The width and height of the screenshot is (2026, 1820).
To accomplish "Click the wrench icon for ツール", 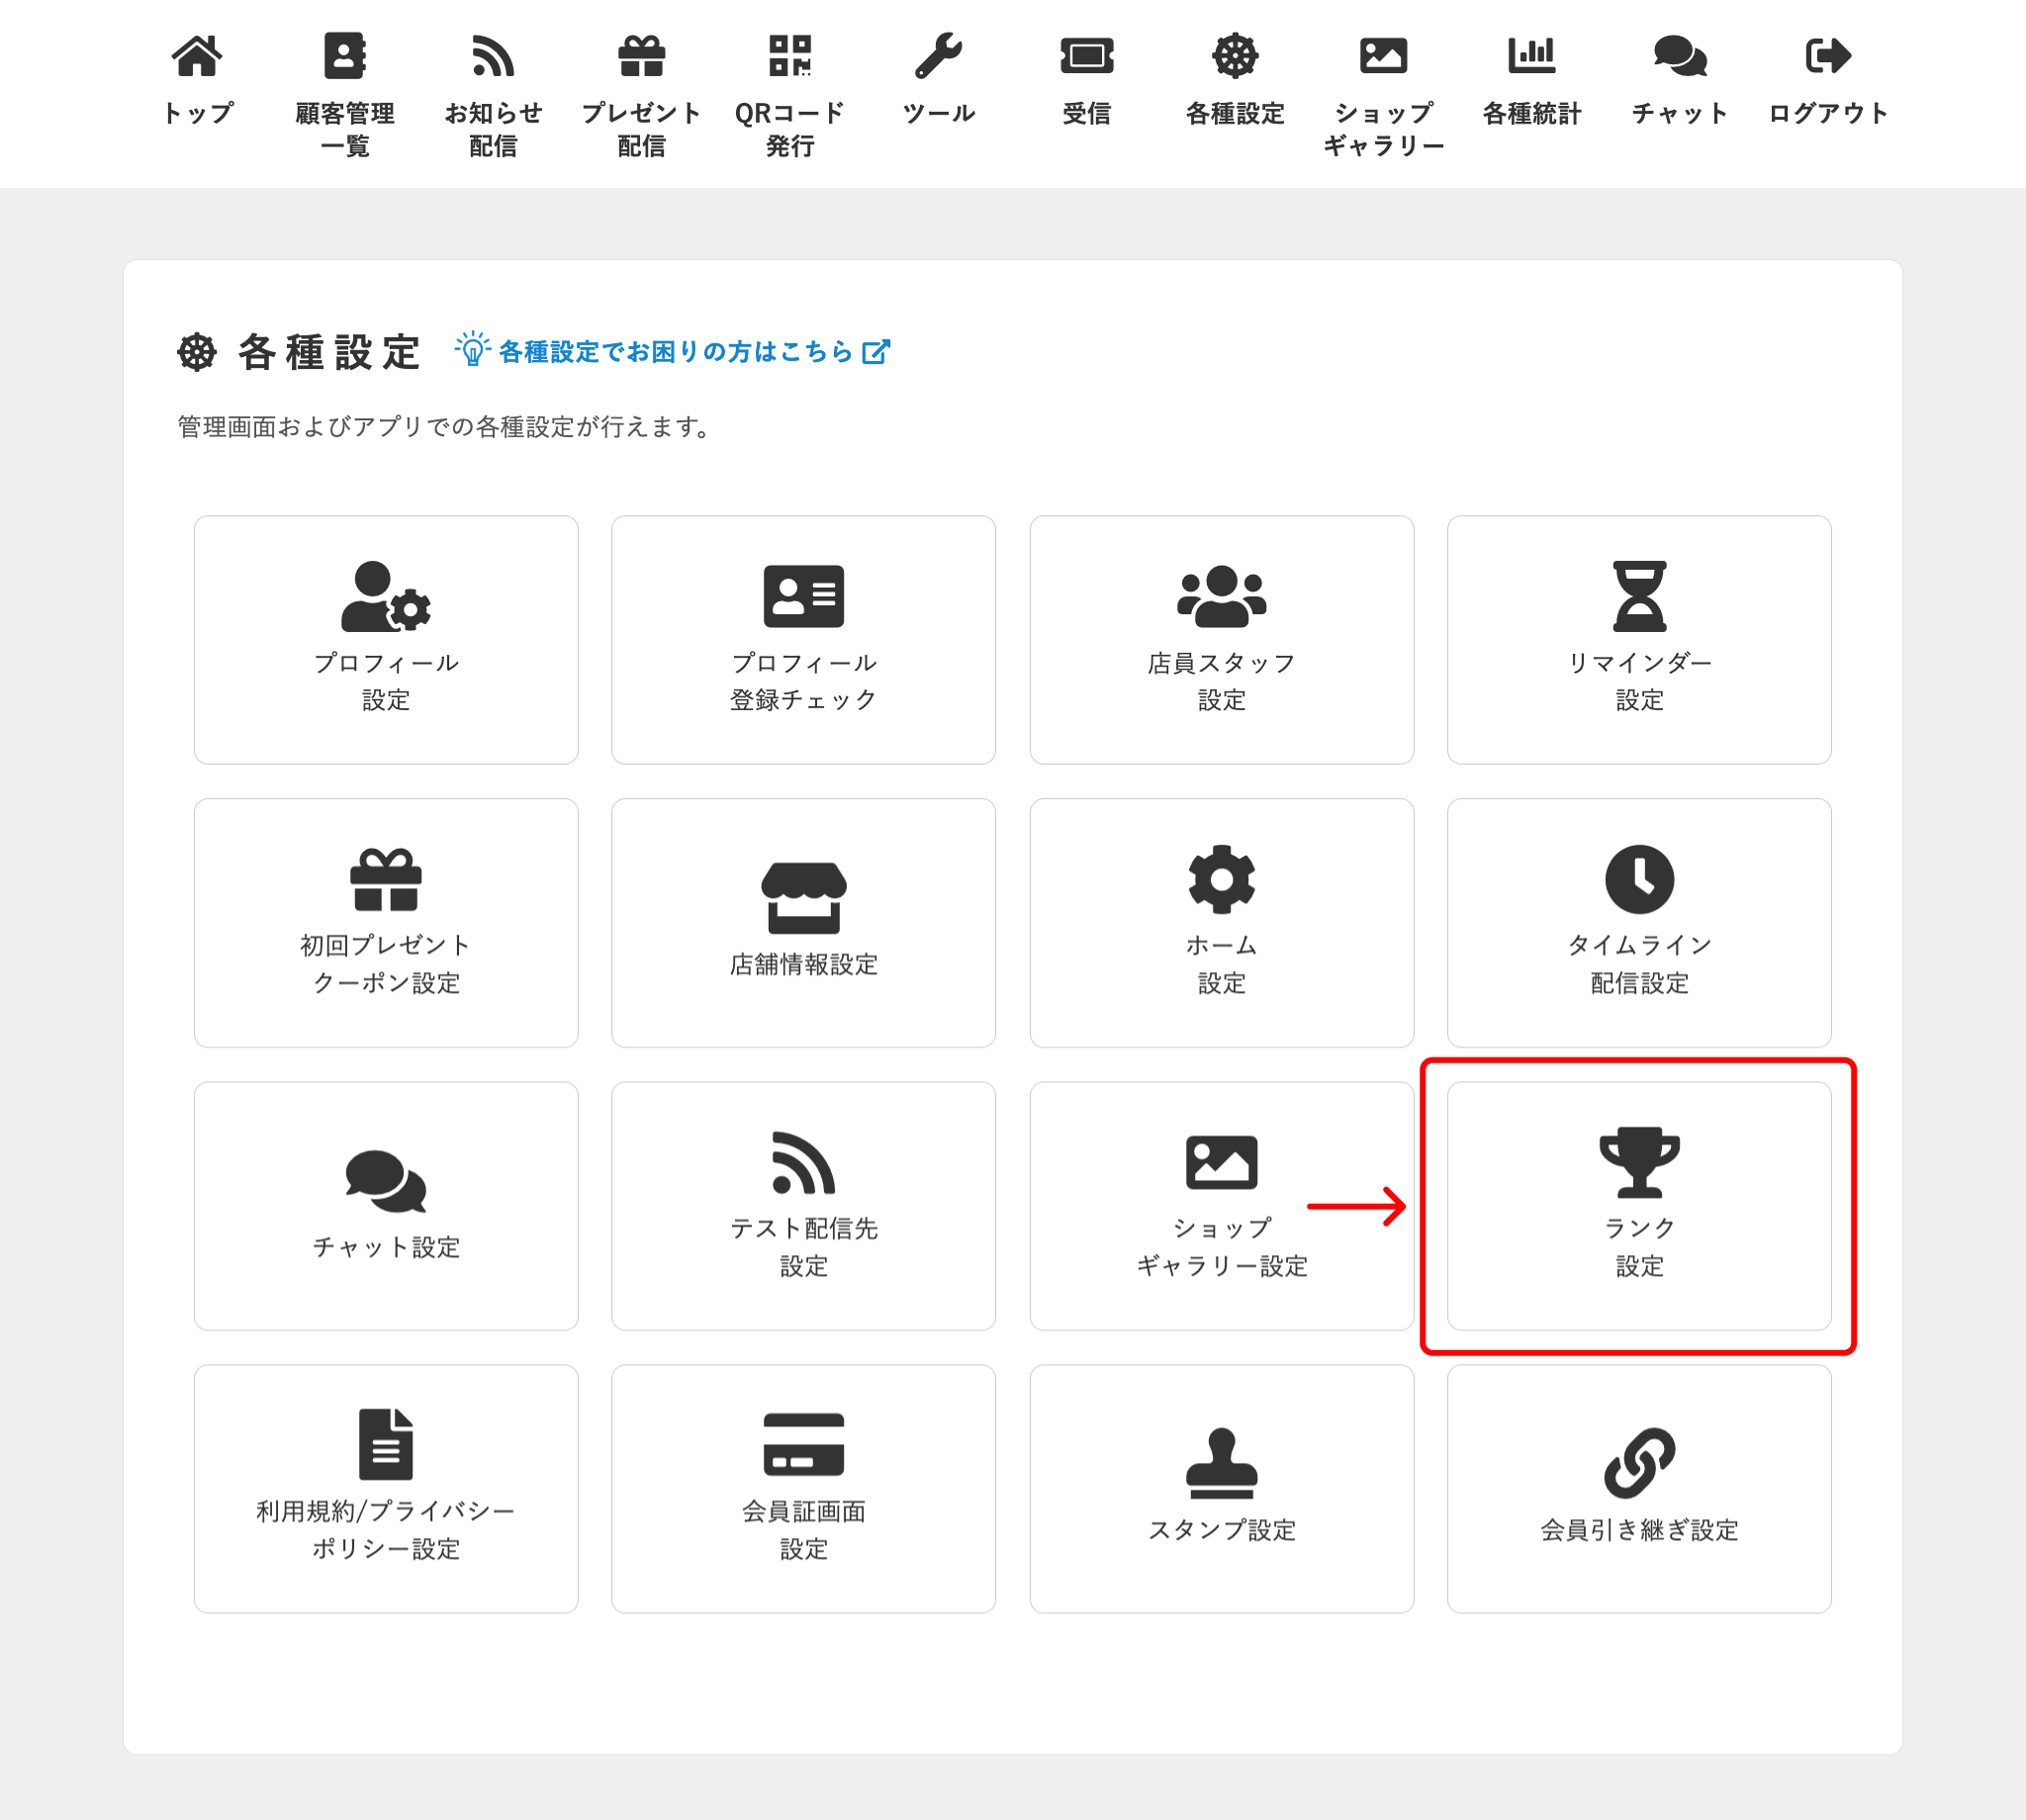I will (938, 56).
